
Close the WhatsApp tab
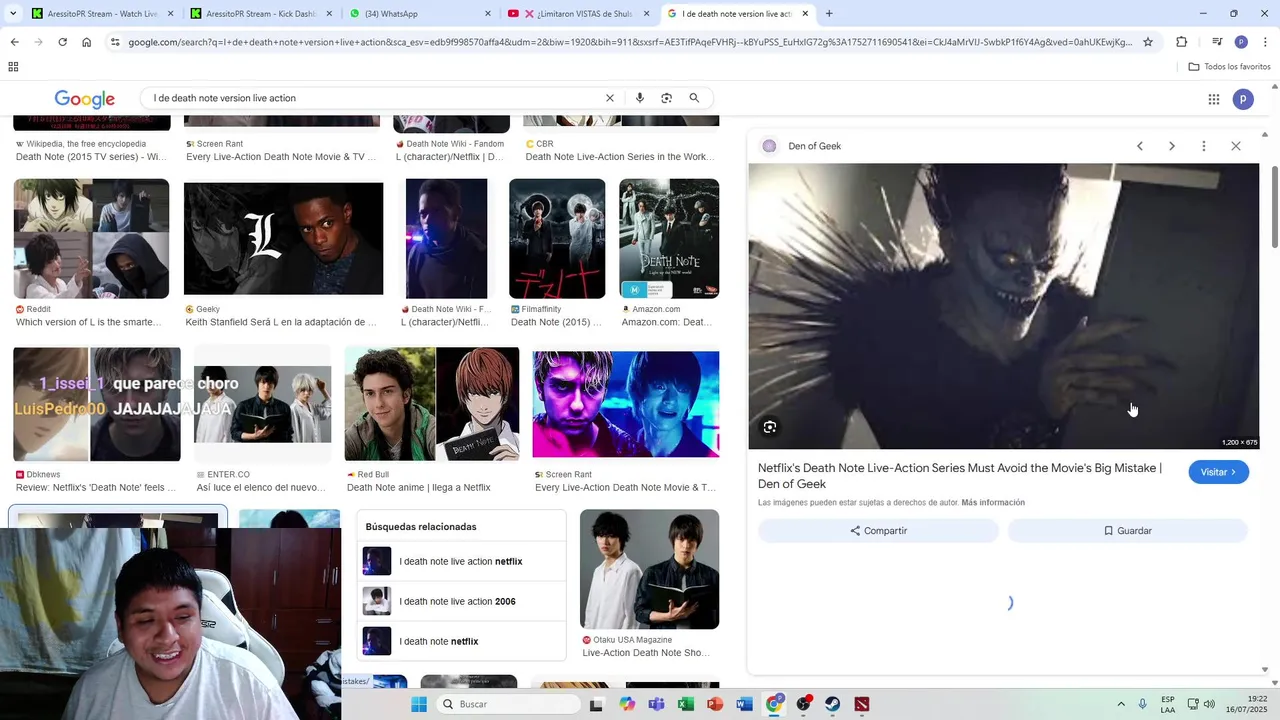click(x=488, y=14)
